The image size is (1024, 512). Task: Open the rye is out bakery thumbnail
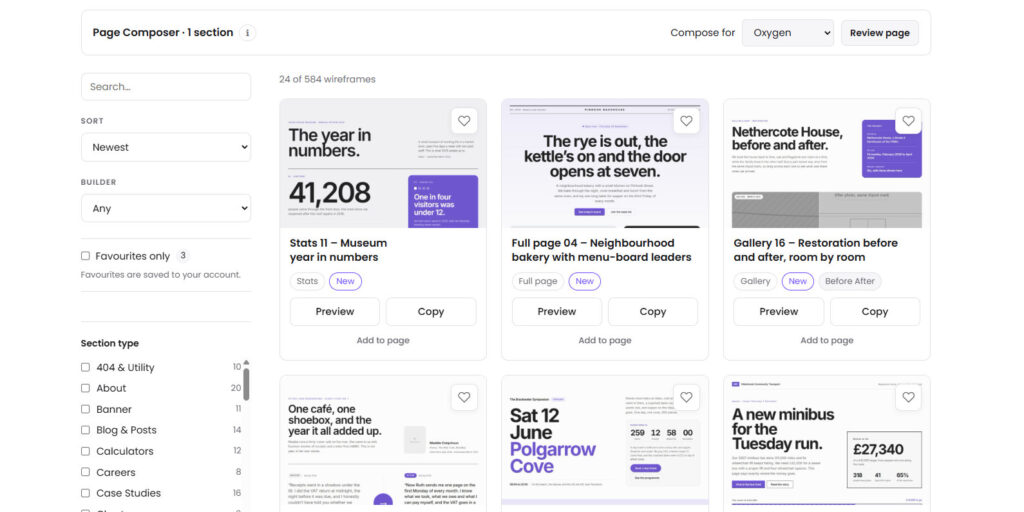[605, 164]
